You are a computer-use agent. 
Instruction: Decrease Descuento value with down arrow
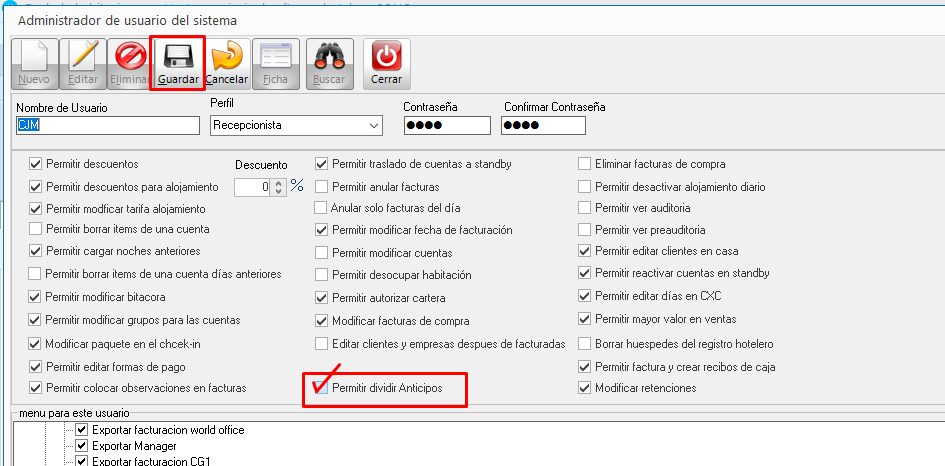click(278, 191)
